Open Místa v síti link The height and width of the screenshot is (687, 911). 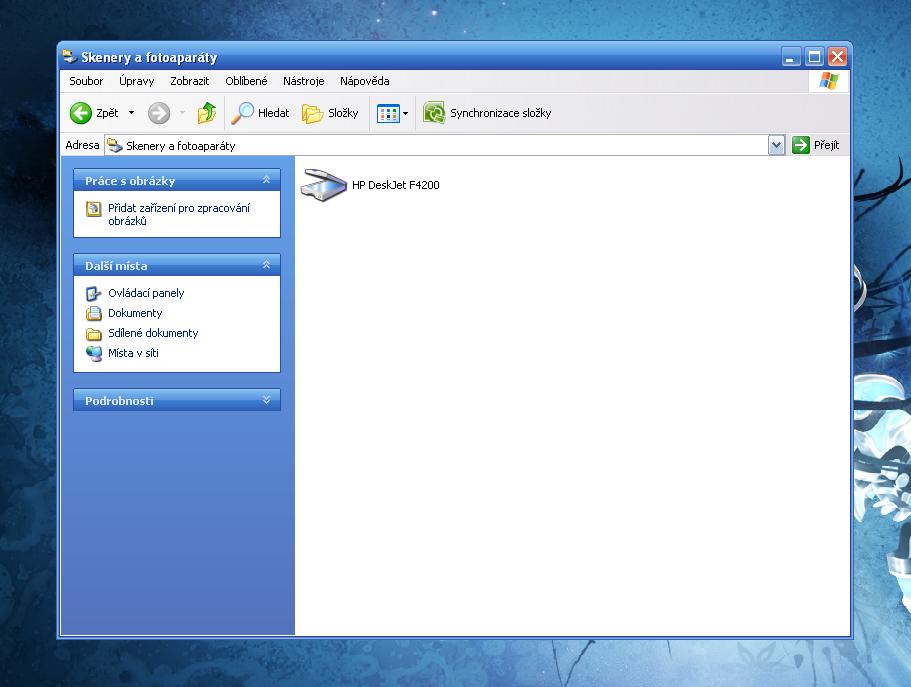click(x=133, y=353)
